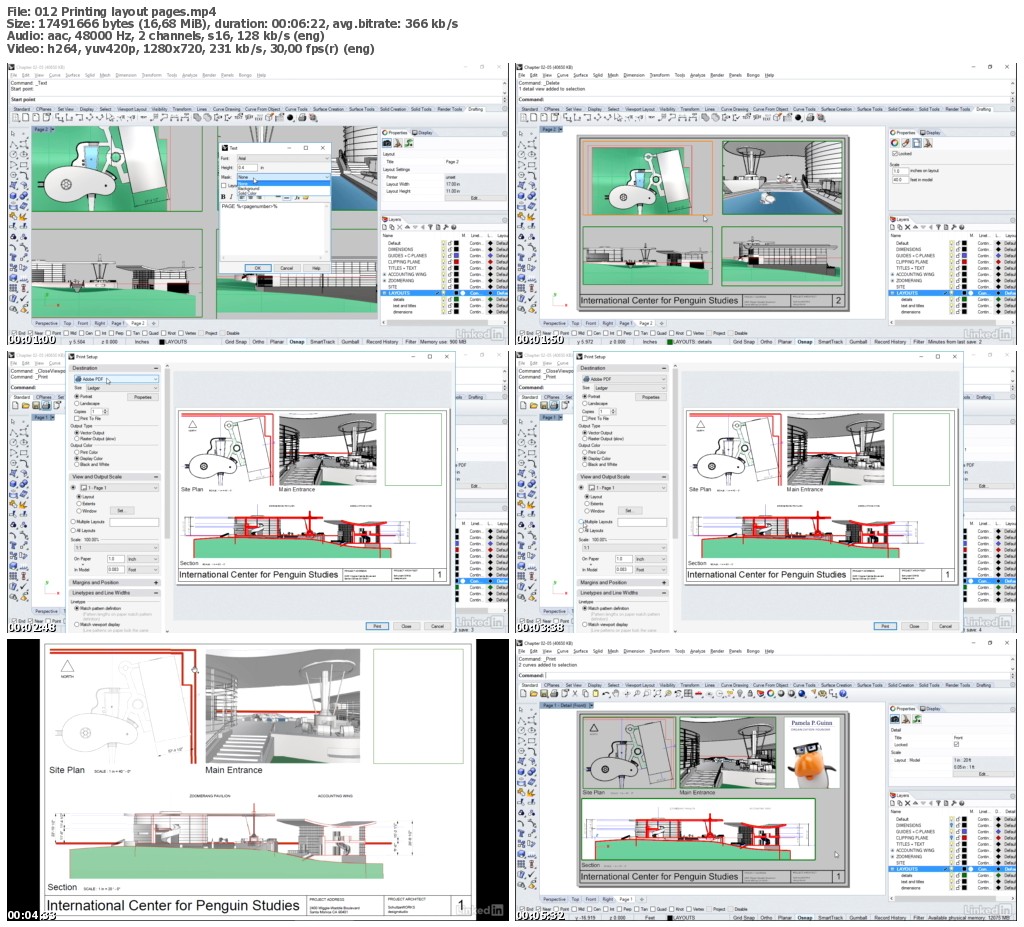The image size is (1024, 927).
Task: Expand Margins and Position in the 00:02:48 Print Setup
Action: point(156,582)
